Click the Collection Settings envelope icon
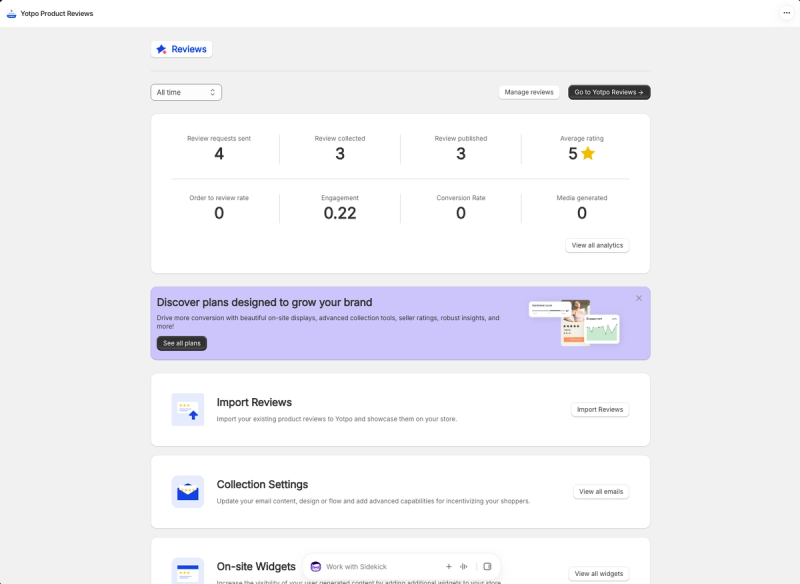The width and height of the screenshot is (800, 584). [188, 492]
